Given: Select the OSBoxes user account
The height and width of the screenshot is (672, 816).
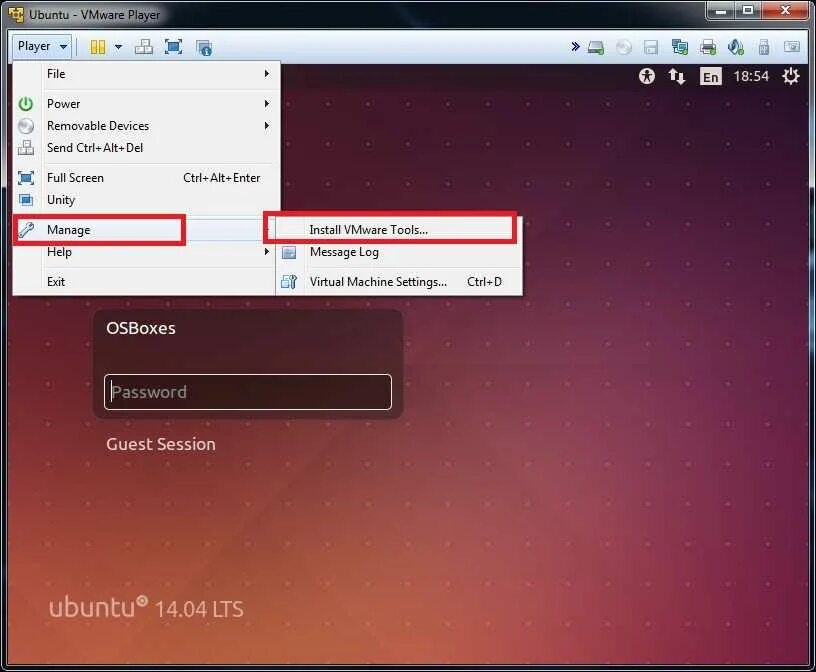Looking at the screenshot, I should pyautogui.click(x=141, y=328).
